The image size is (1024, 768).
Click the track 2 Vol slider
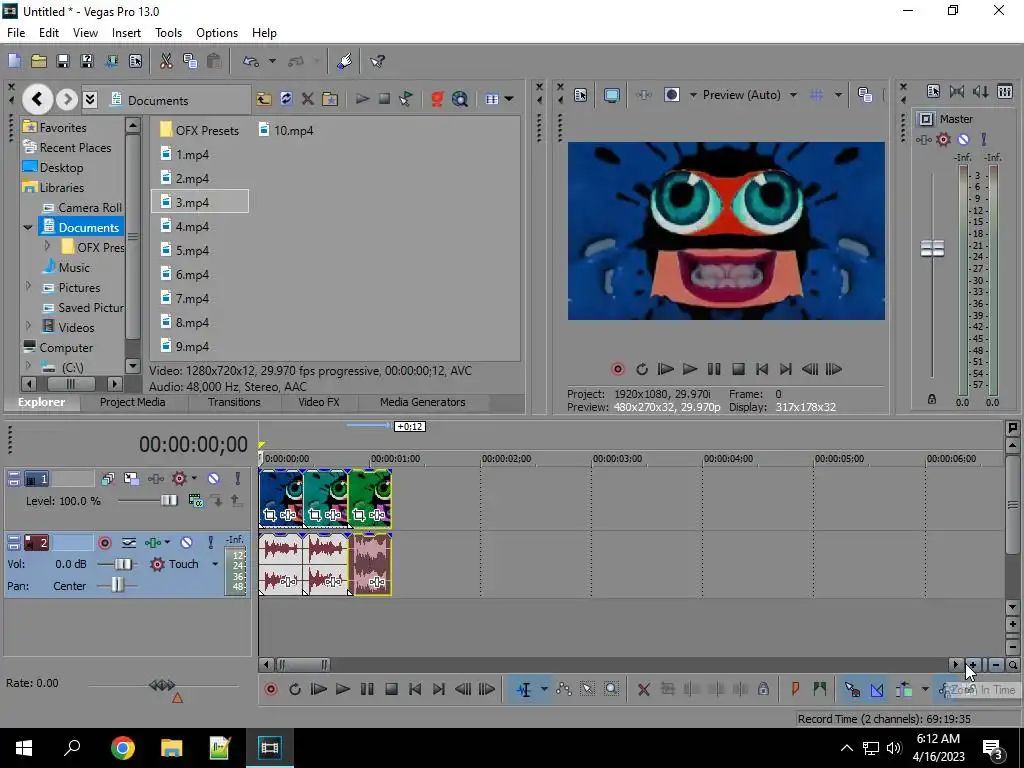[x=123, y=564]
